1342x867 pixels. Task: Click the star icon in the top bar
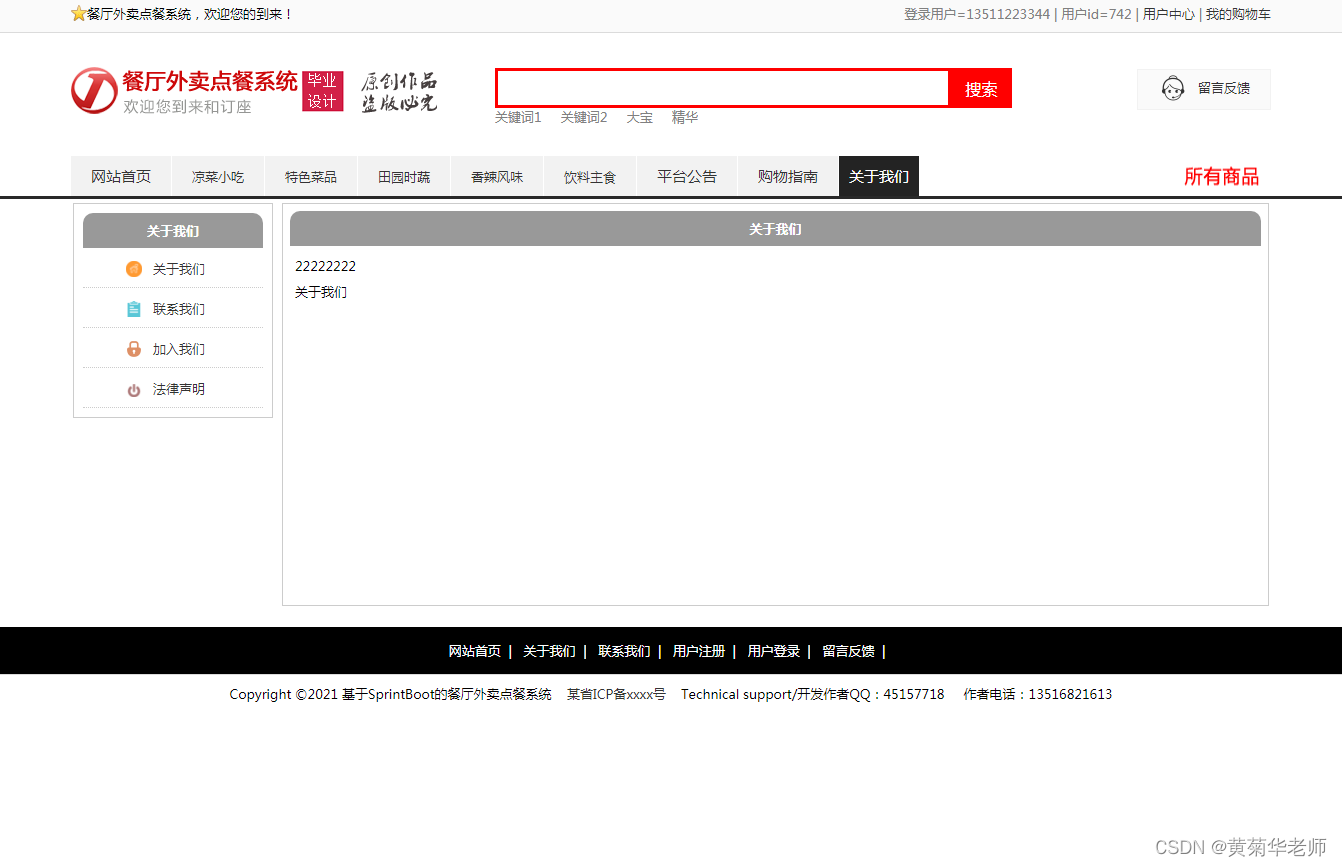79,14
